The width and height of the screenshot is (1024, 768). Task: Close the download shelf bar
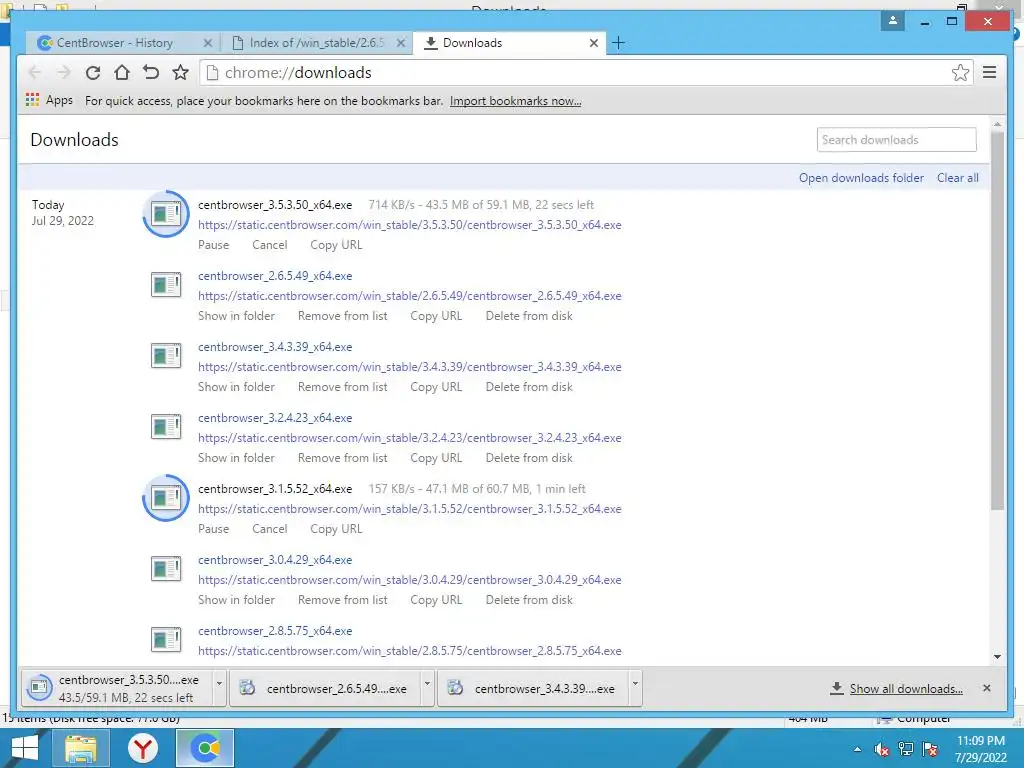tap(987, 688)
